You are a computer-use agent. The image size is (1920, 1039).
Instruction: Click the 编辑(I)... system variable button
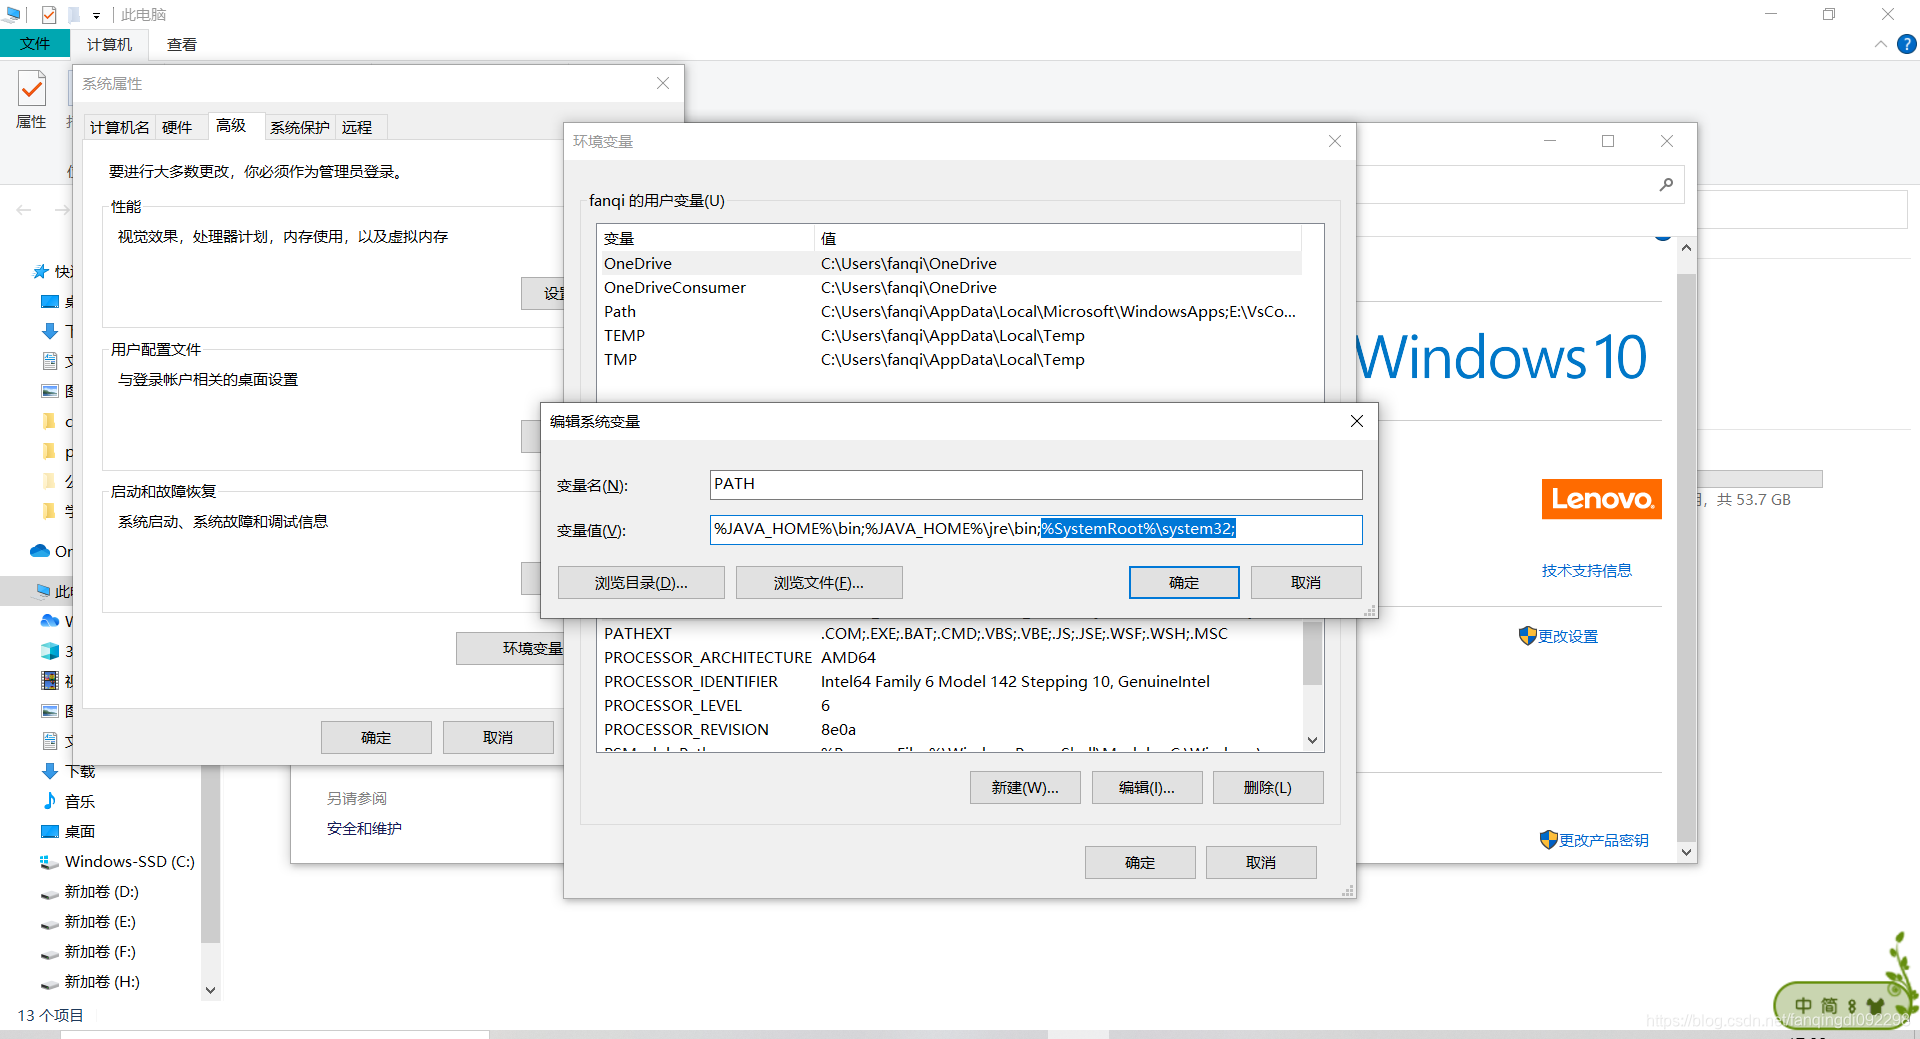(1147, 788)
